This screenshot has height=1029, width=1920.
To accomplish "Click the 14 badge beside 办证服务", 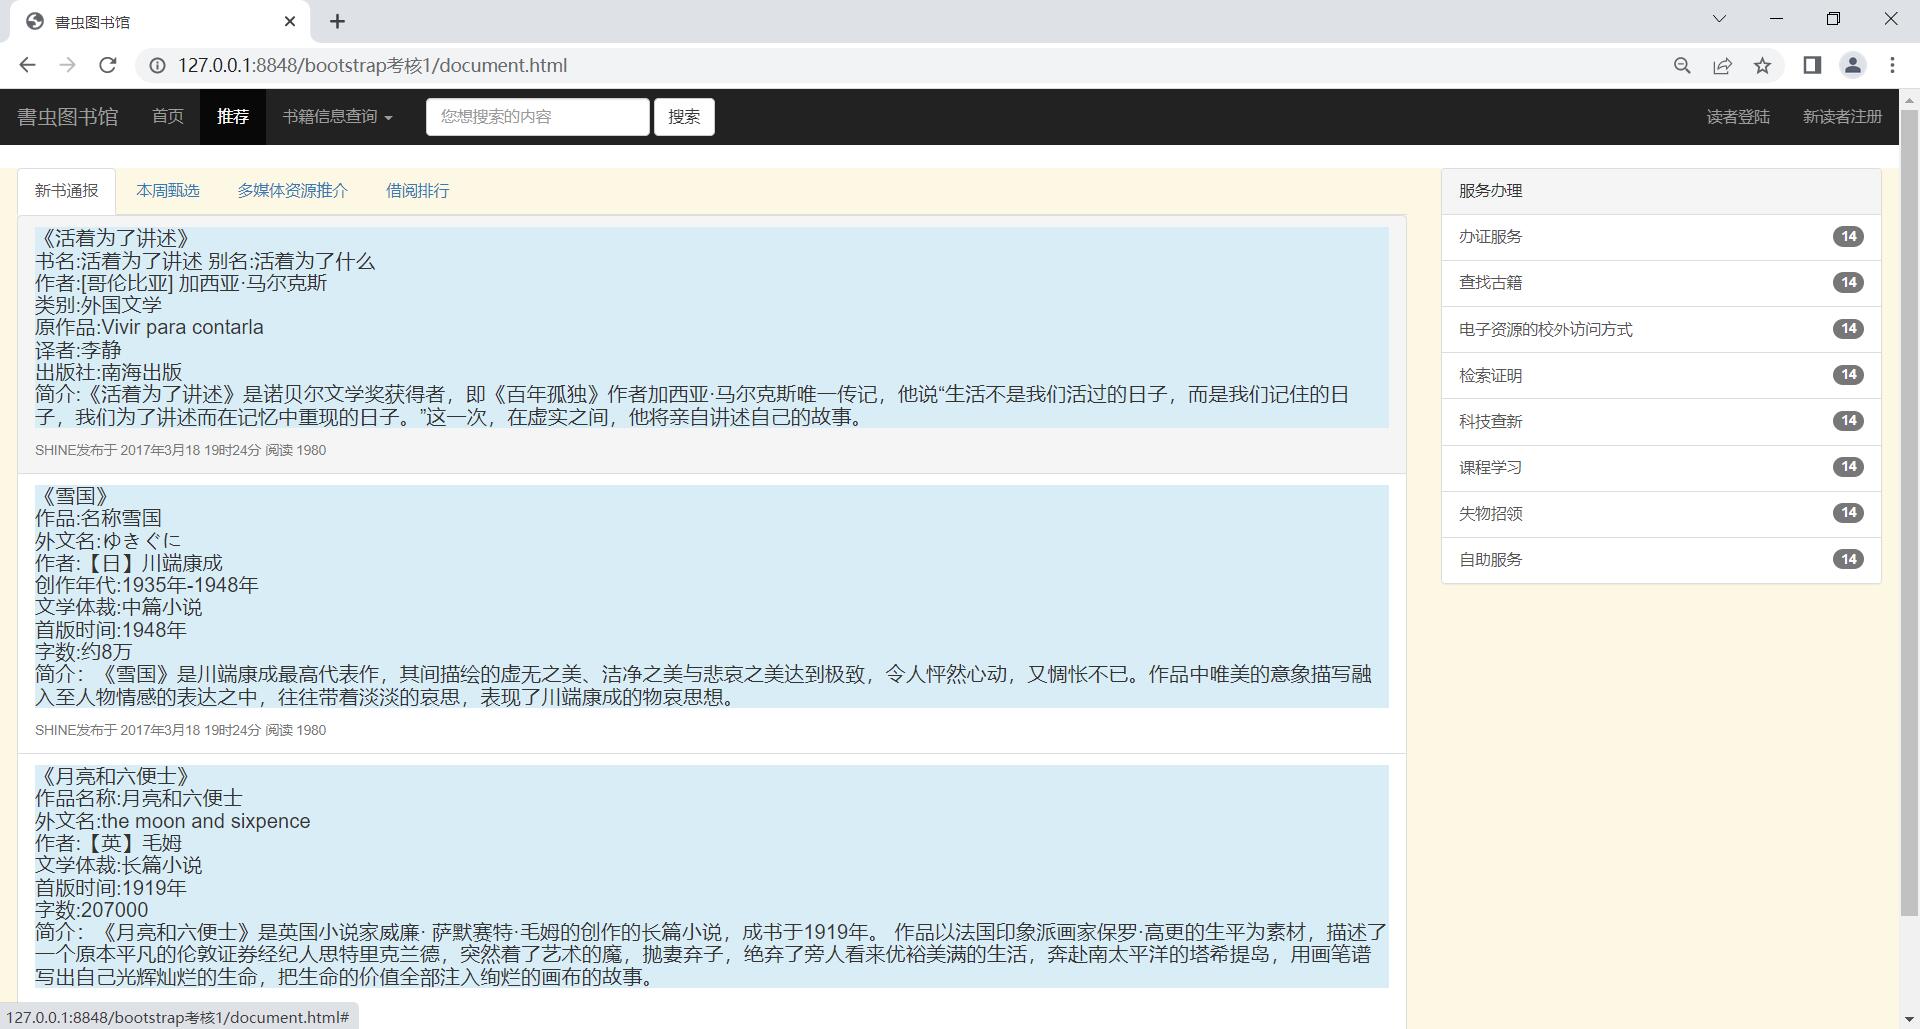I will pos(1848,236).
